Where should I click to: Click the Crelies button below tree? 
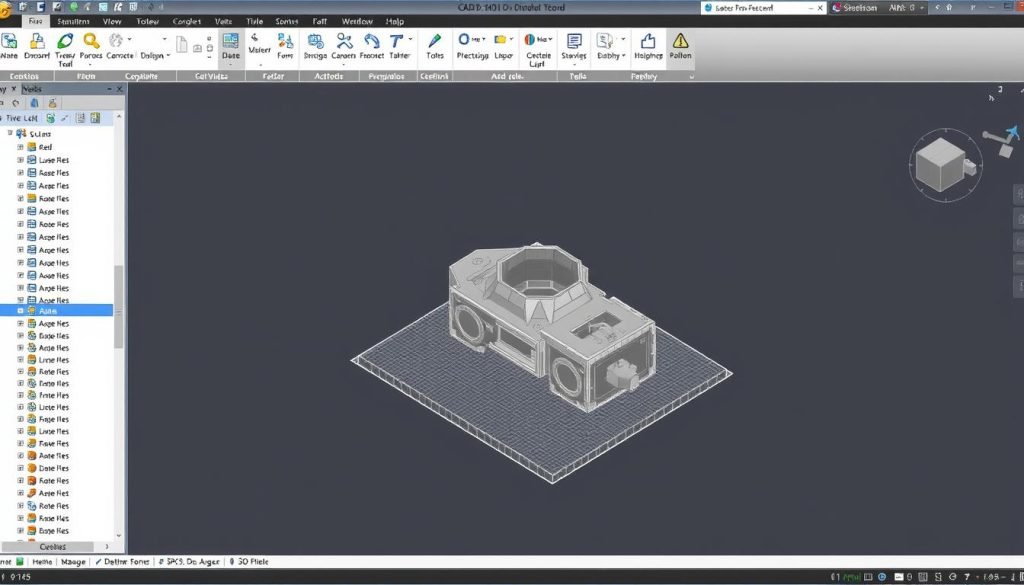tap(52, 547)
